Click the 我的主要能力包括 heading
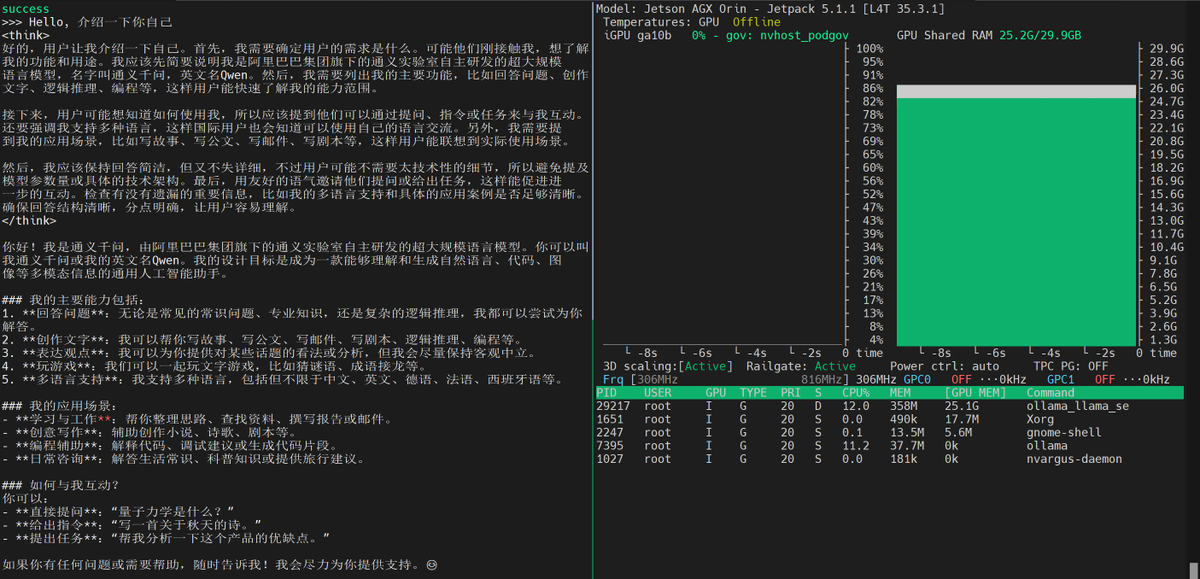This screenshot has height=579, width=1200. 73,300
